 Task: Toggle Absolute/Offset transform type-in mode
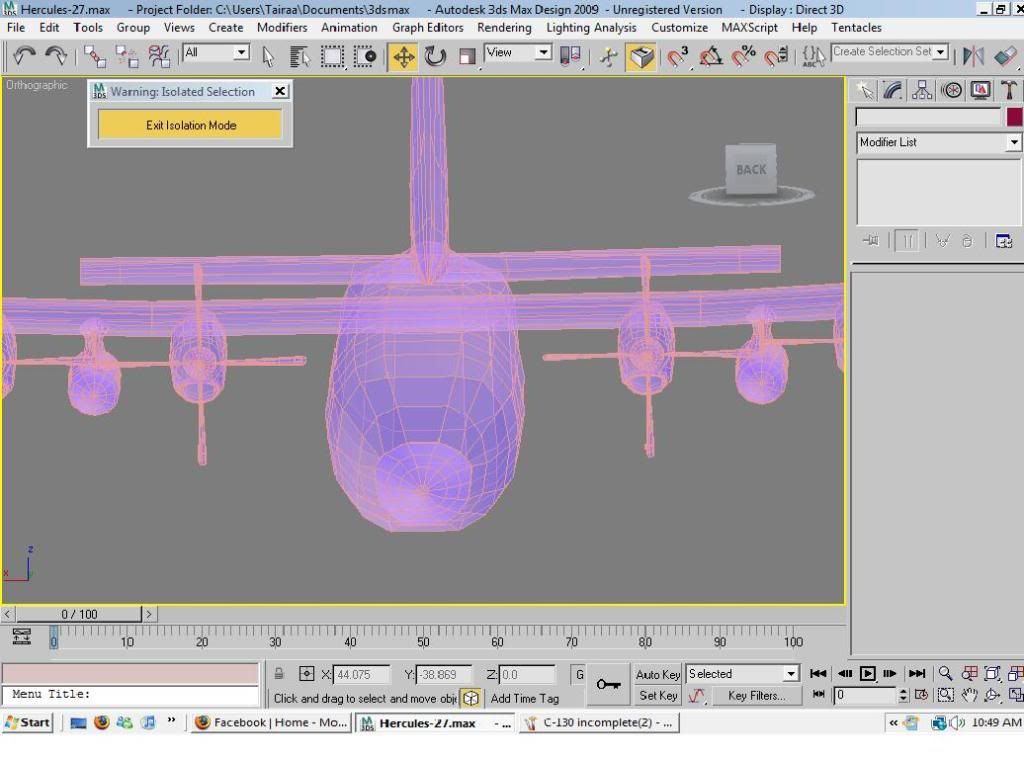(x=306, y=674)
